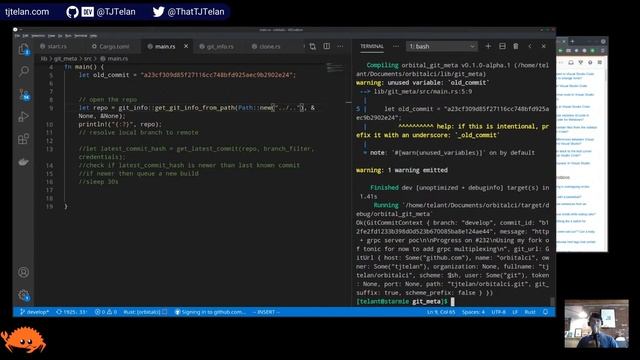Click Ln 9, Col 65 cursor position
Image resolution: width=640 pixels, height=360 pixels.
(x=441, y=312)
